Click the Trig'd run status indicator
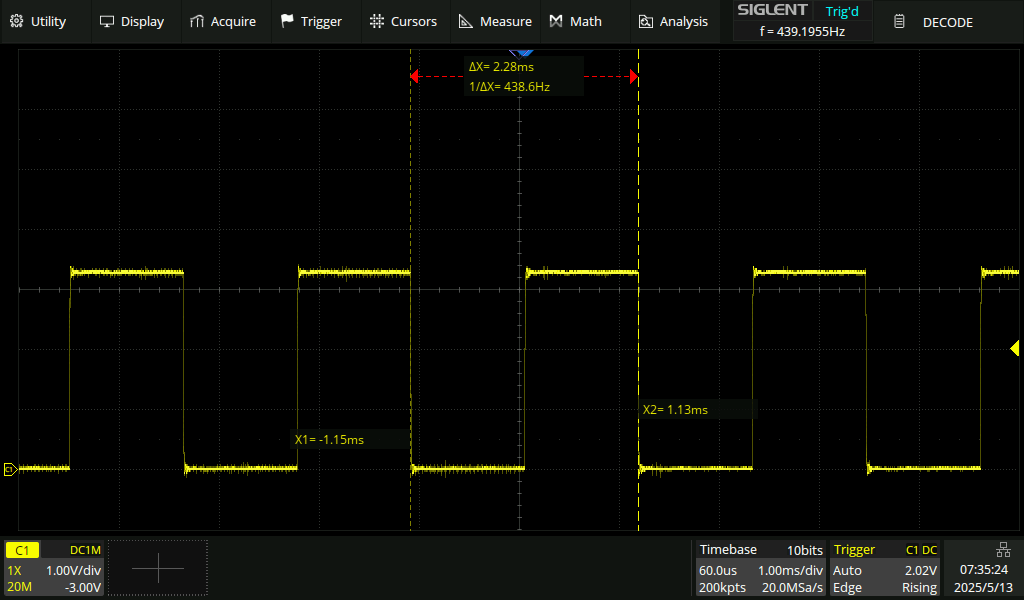This screenshot has width=1024, height=600. coord(841,11)
